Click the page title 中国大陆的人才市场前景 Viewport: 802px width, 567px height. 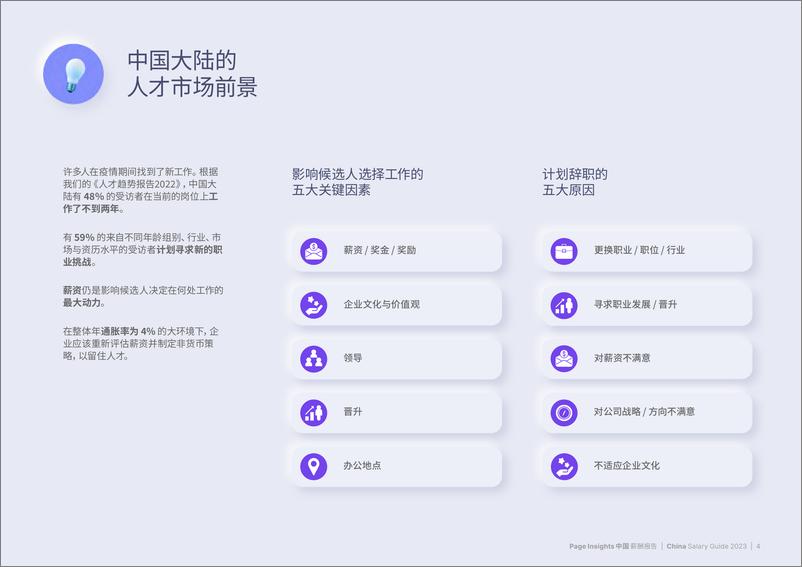pyautogui.click(x=192, y=74)
